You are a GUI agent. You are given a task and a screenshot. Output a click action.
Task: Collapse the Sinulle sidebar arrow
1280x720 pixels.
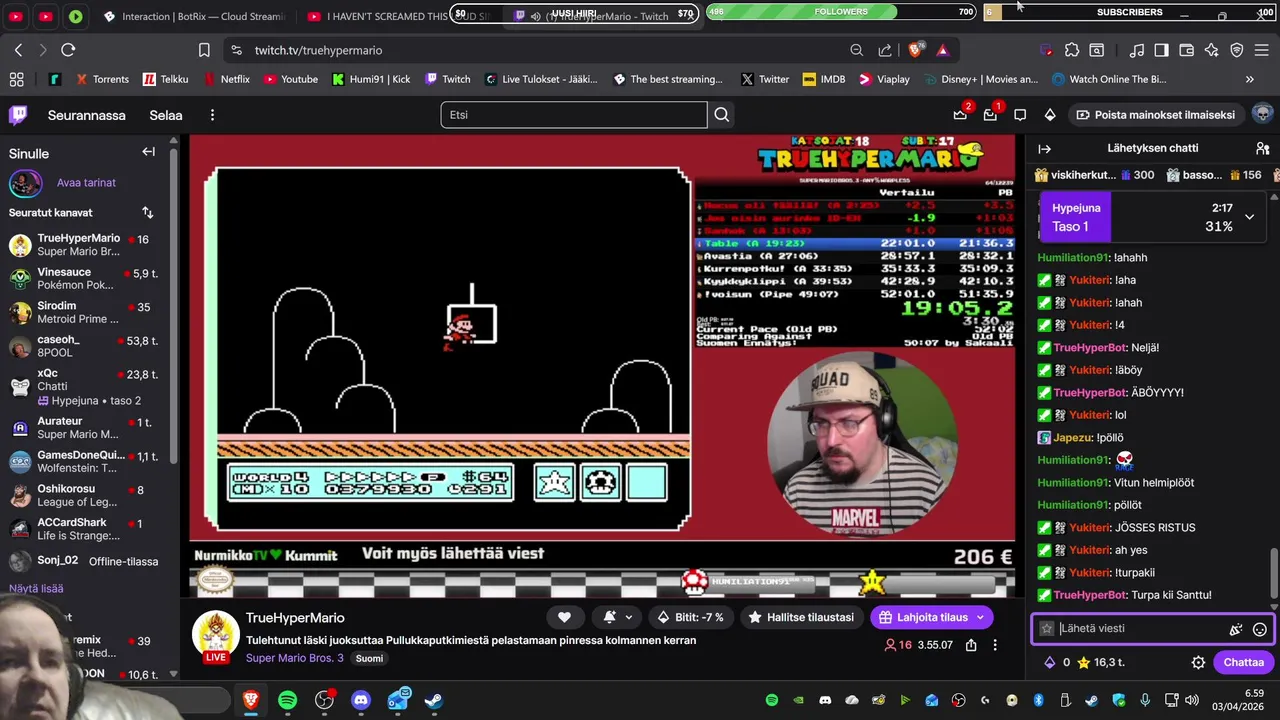(x=148, y=152)
